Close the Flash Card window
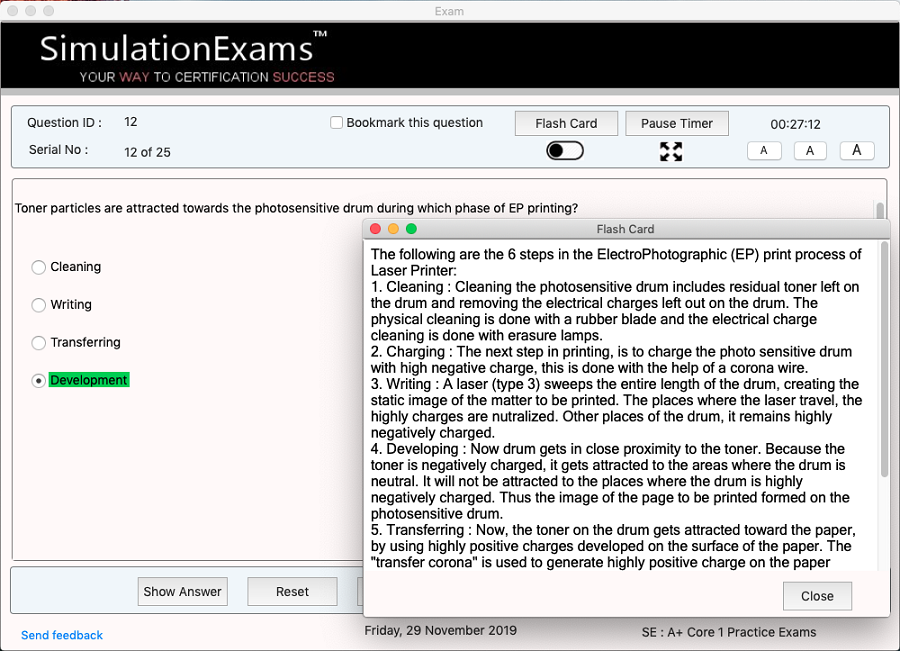The image size is (900, 651). (817, 596)
